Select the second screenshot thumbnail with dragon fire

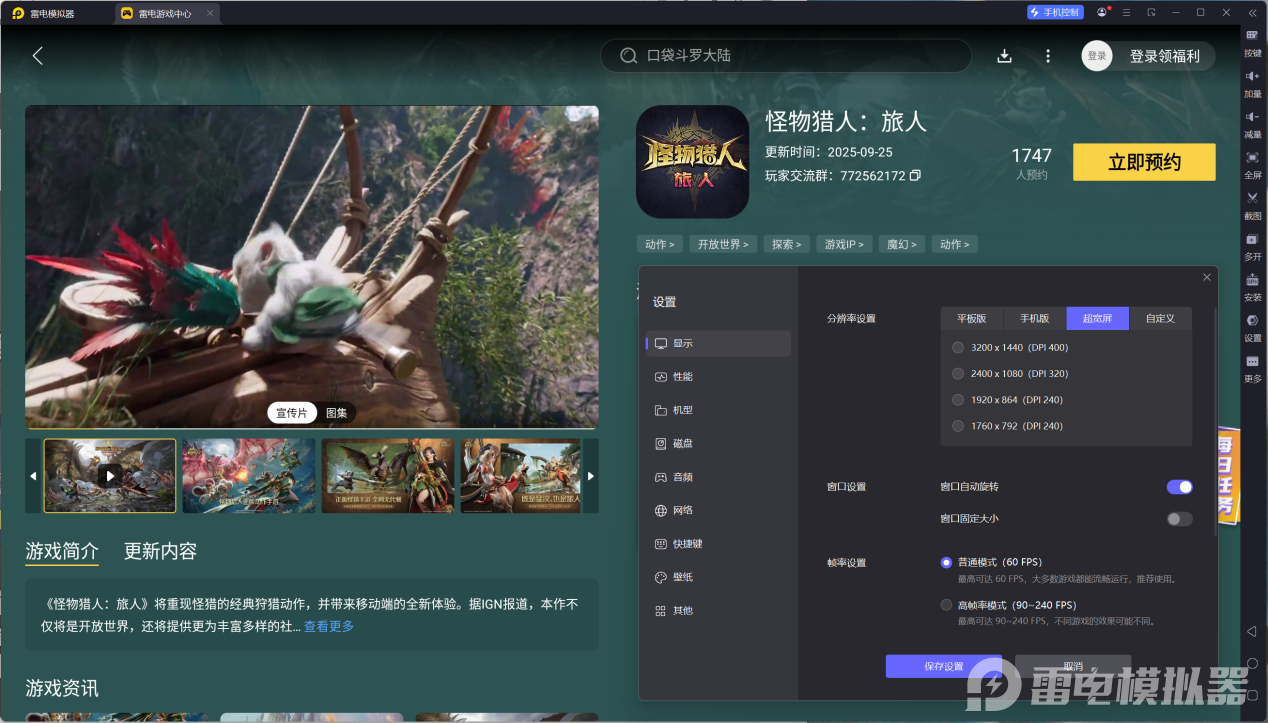coord(249,475)
